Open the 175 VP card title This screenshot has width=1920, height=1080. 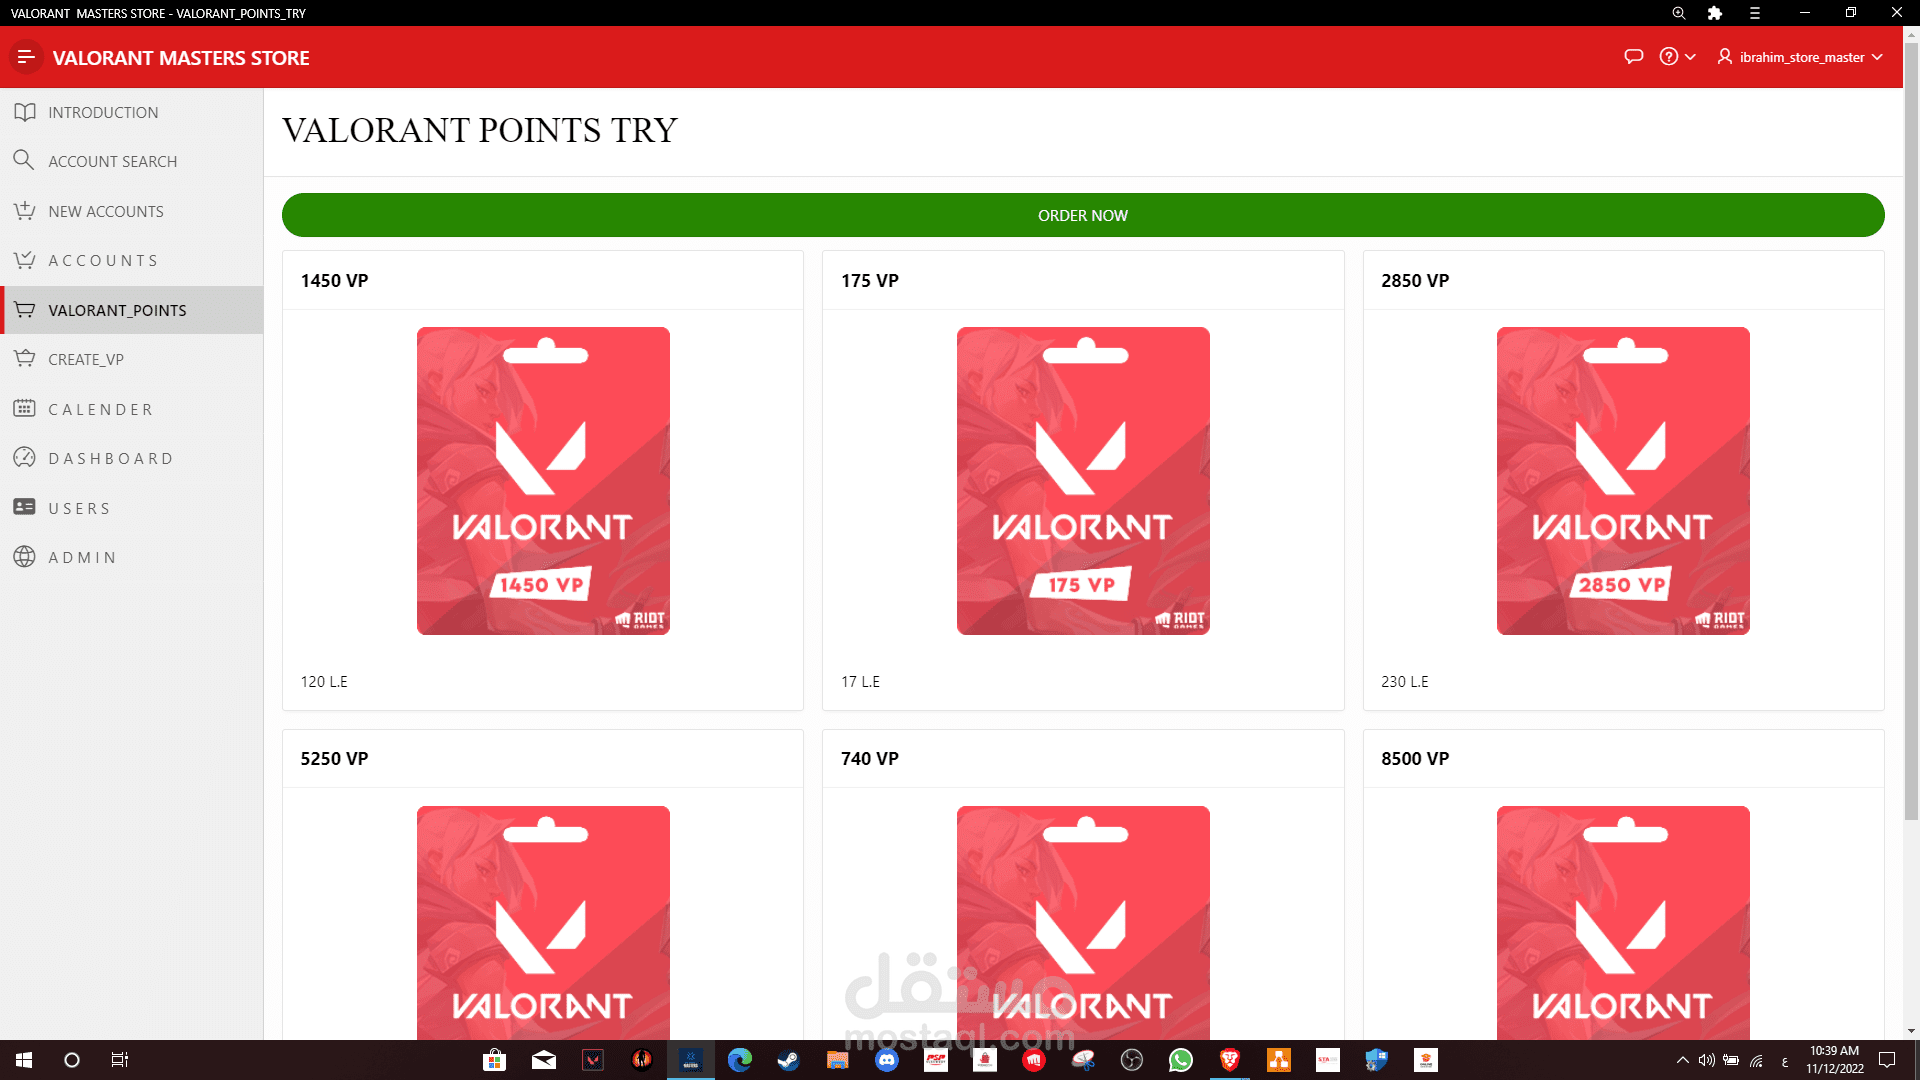tap(869, 281)
